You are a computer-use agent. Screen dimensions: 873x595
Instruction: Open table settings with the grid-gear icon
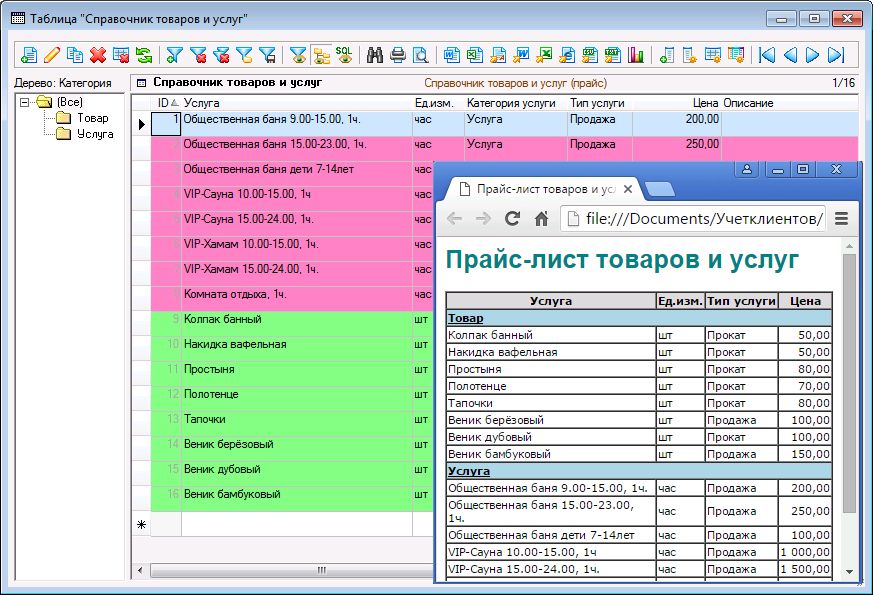[713, 55]
